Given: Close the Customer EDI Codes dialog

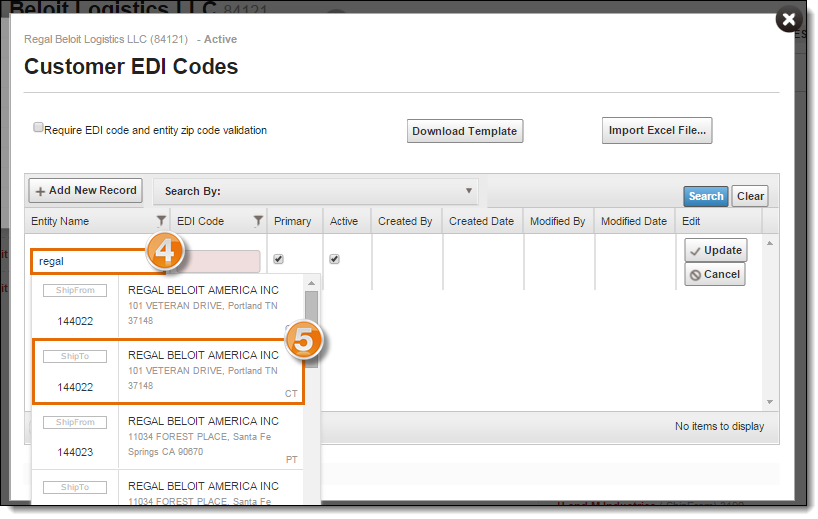Looking at the screenshot, I should pos(788,19).
